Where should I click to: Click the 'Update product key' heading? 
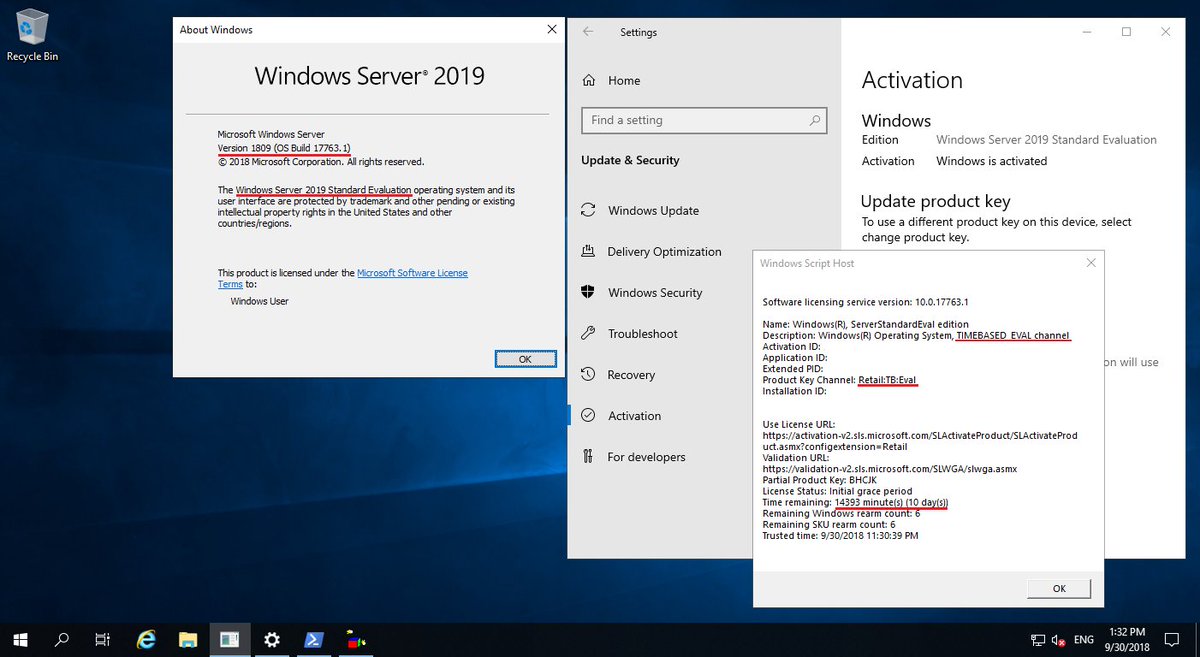coord(935,201)
